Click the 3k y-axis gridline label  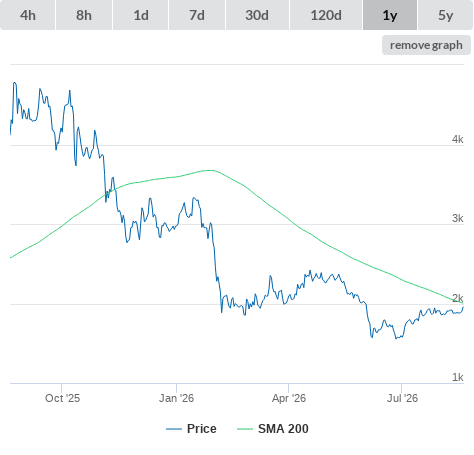(x=457, y=218)
